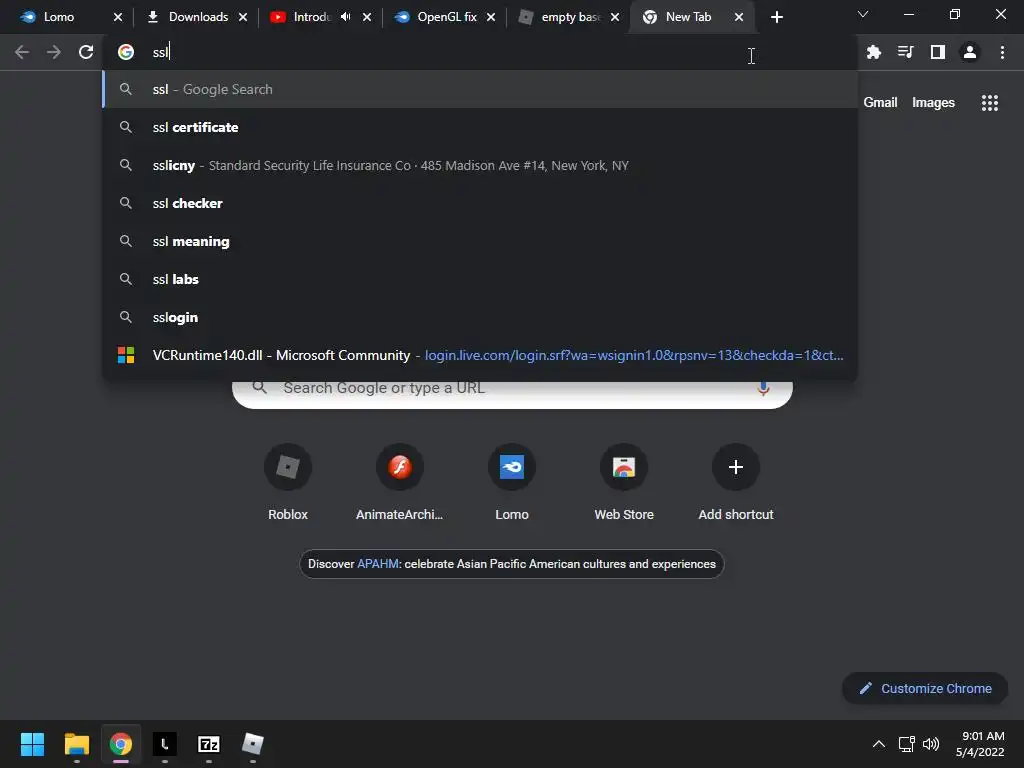The image size is (1024, 768).
Task: Go back with the back arrow
Action: (x=22, y=52)
